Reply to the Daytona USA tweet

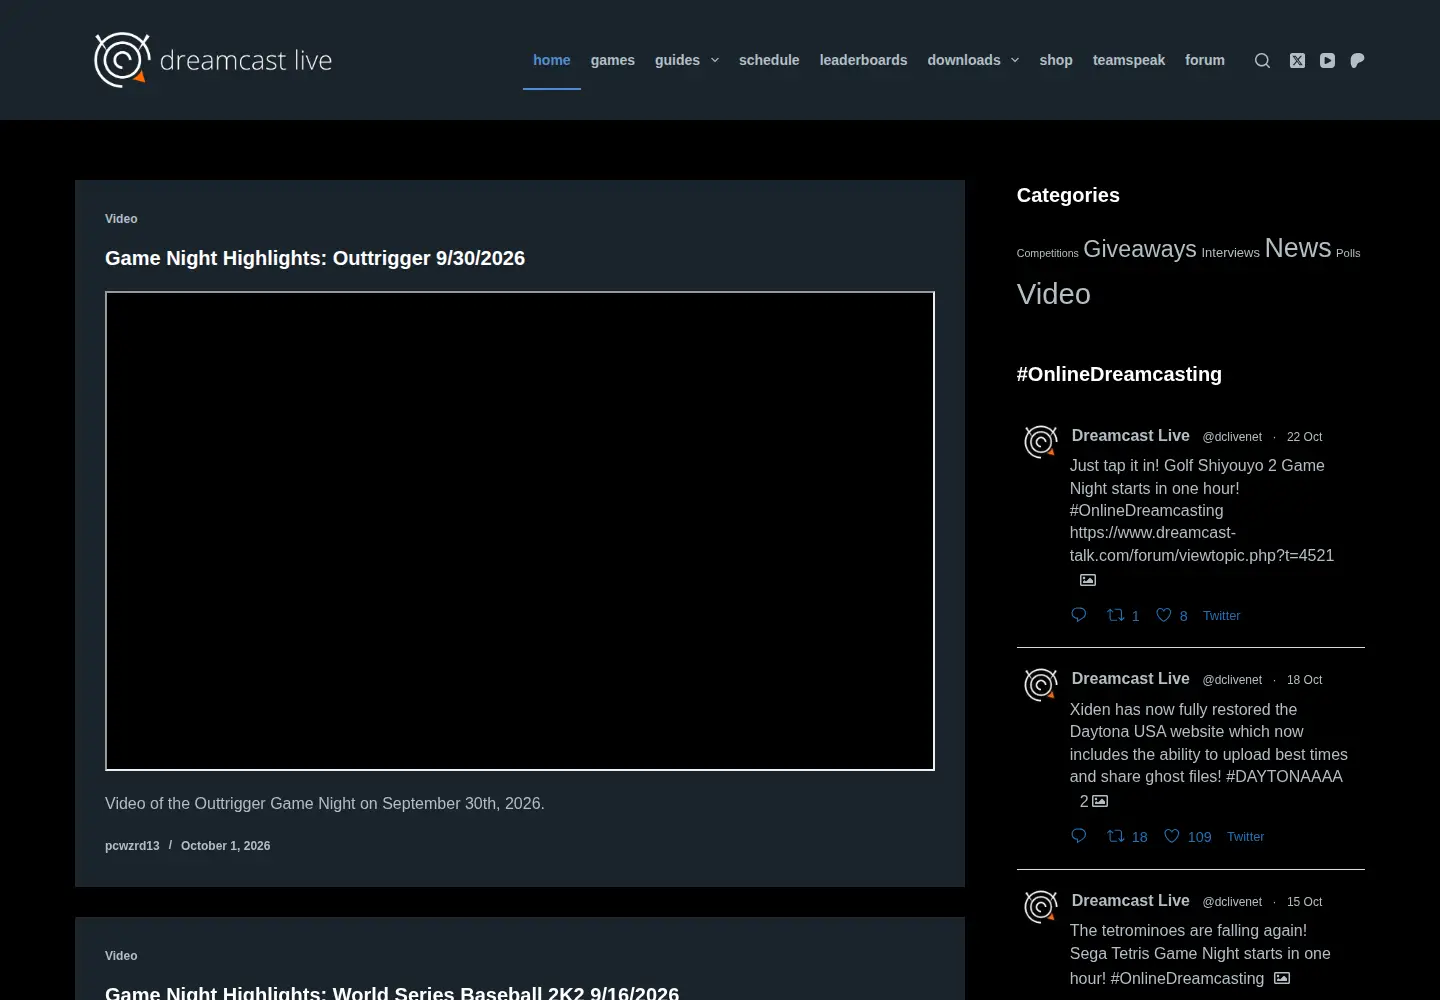[x=1078, y=836]
